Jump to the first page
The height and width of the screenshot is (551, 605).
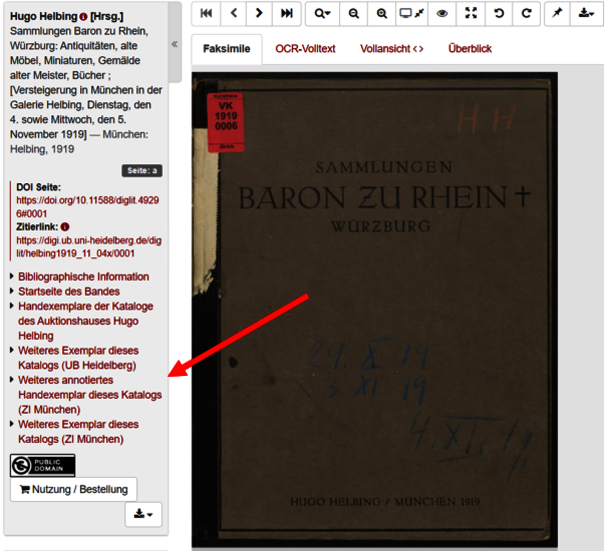(206, 14)
